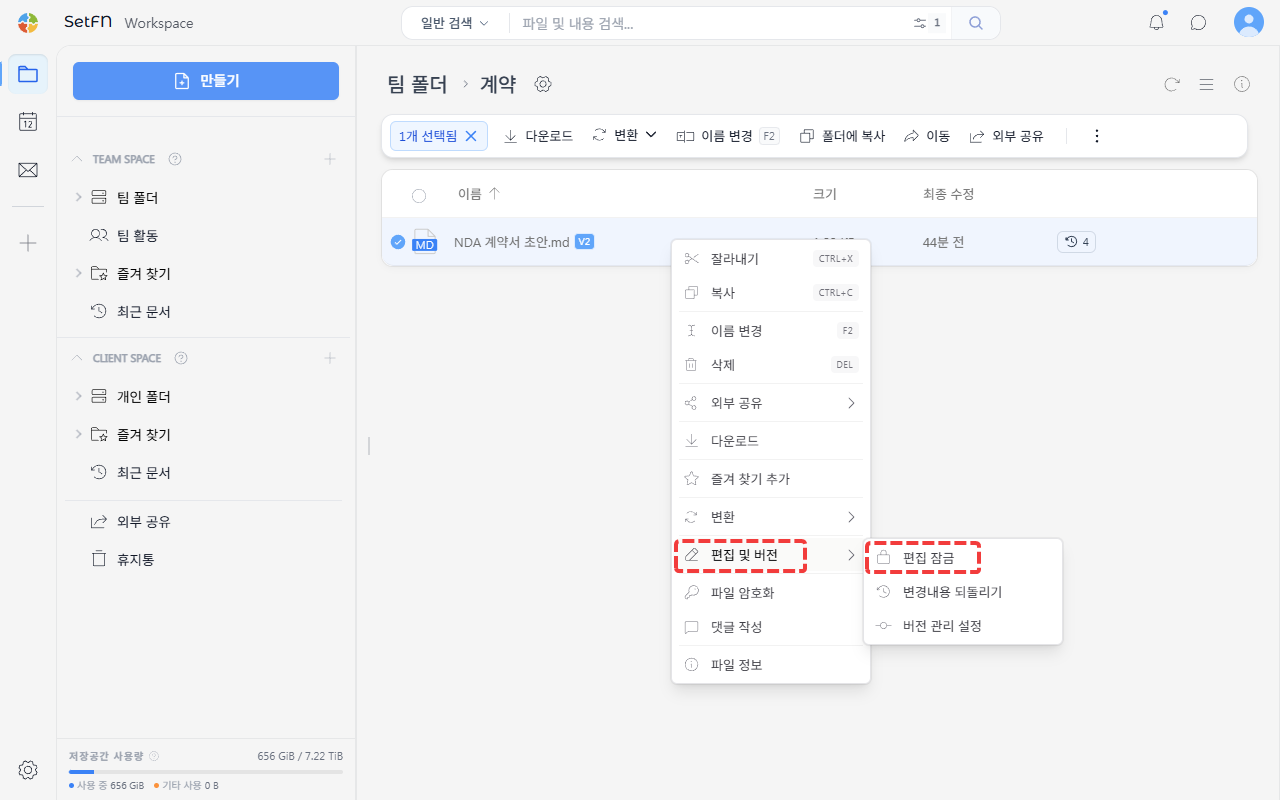Show CLIENT SPACE help tooltip icon

[x=181, y=358]
